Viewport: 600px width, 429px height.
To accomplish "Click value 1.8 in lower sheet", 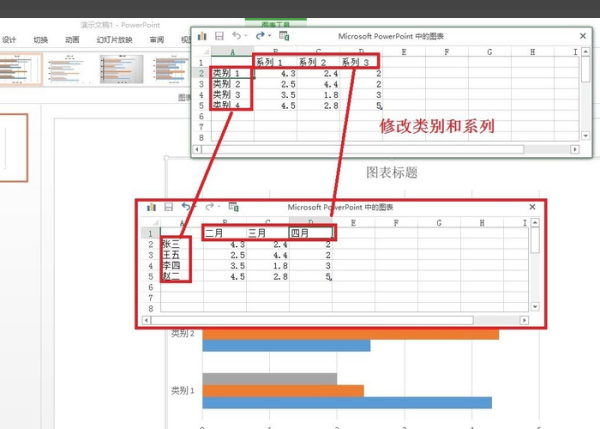I will [268, 265].
